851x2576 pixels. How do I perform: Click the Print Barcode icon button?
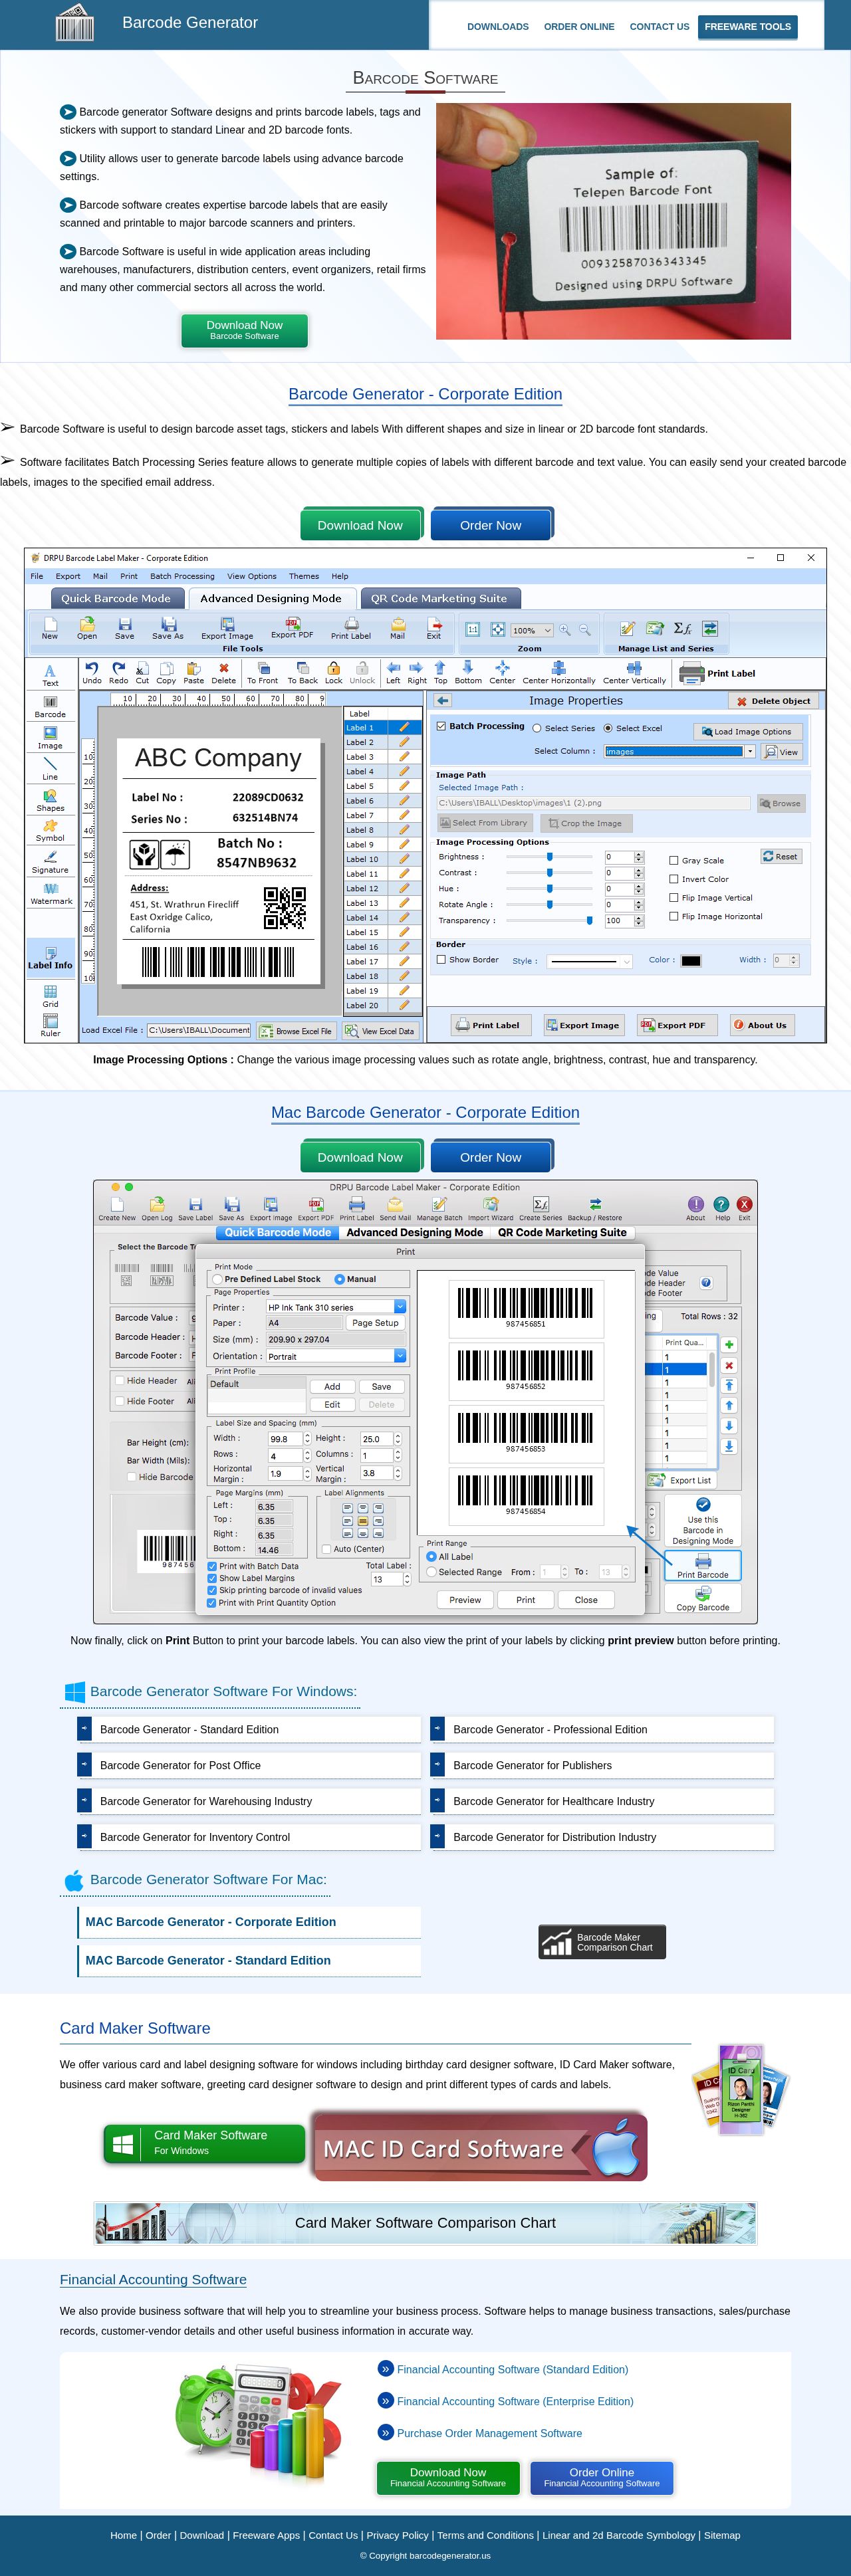(702, 1566)
